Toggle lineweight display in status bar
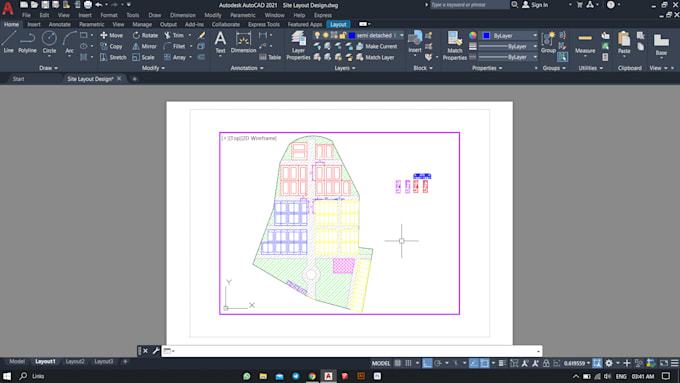The image size is (680, 383). tap(502, 363)
